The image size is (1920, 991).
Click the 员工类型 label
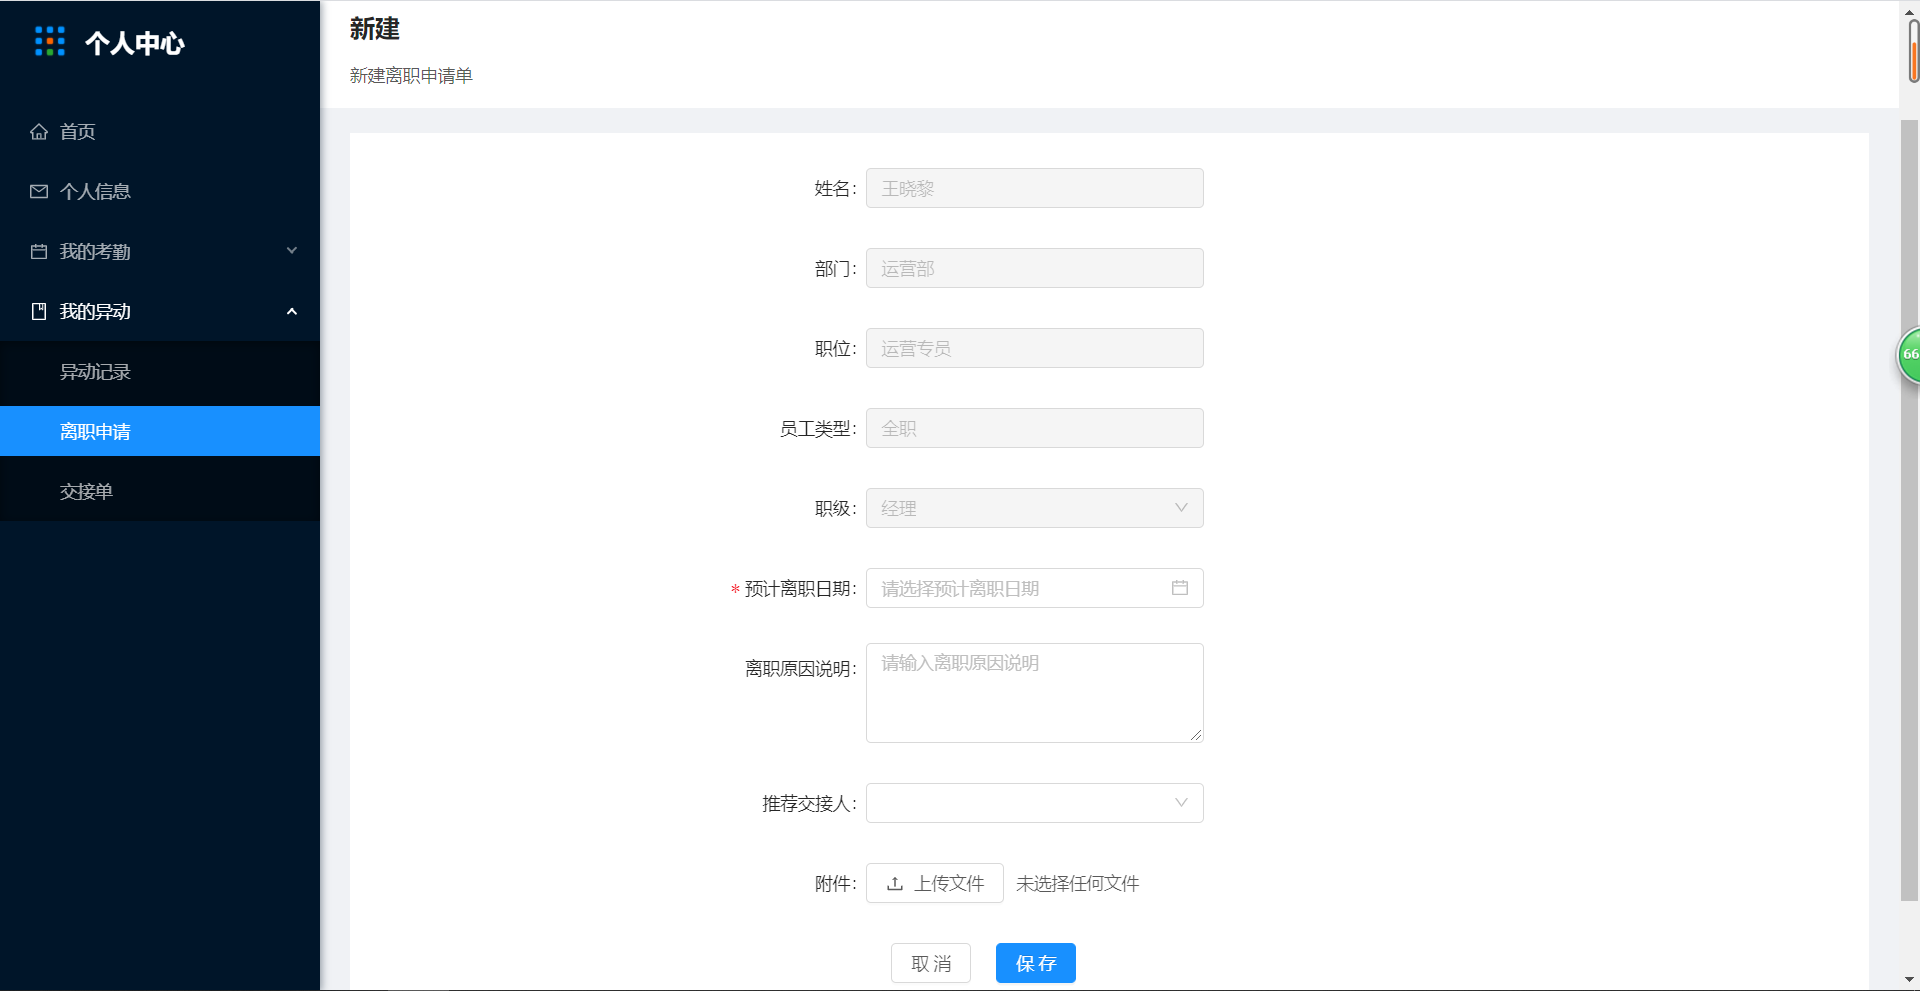818,429
